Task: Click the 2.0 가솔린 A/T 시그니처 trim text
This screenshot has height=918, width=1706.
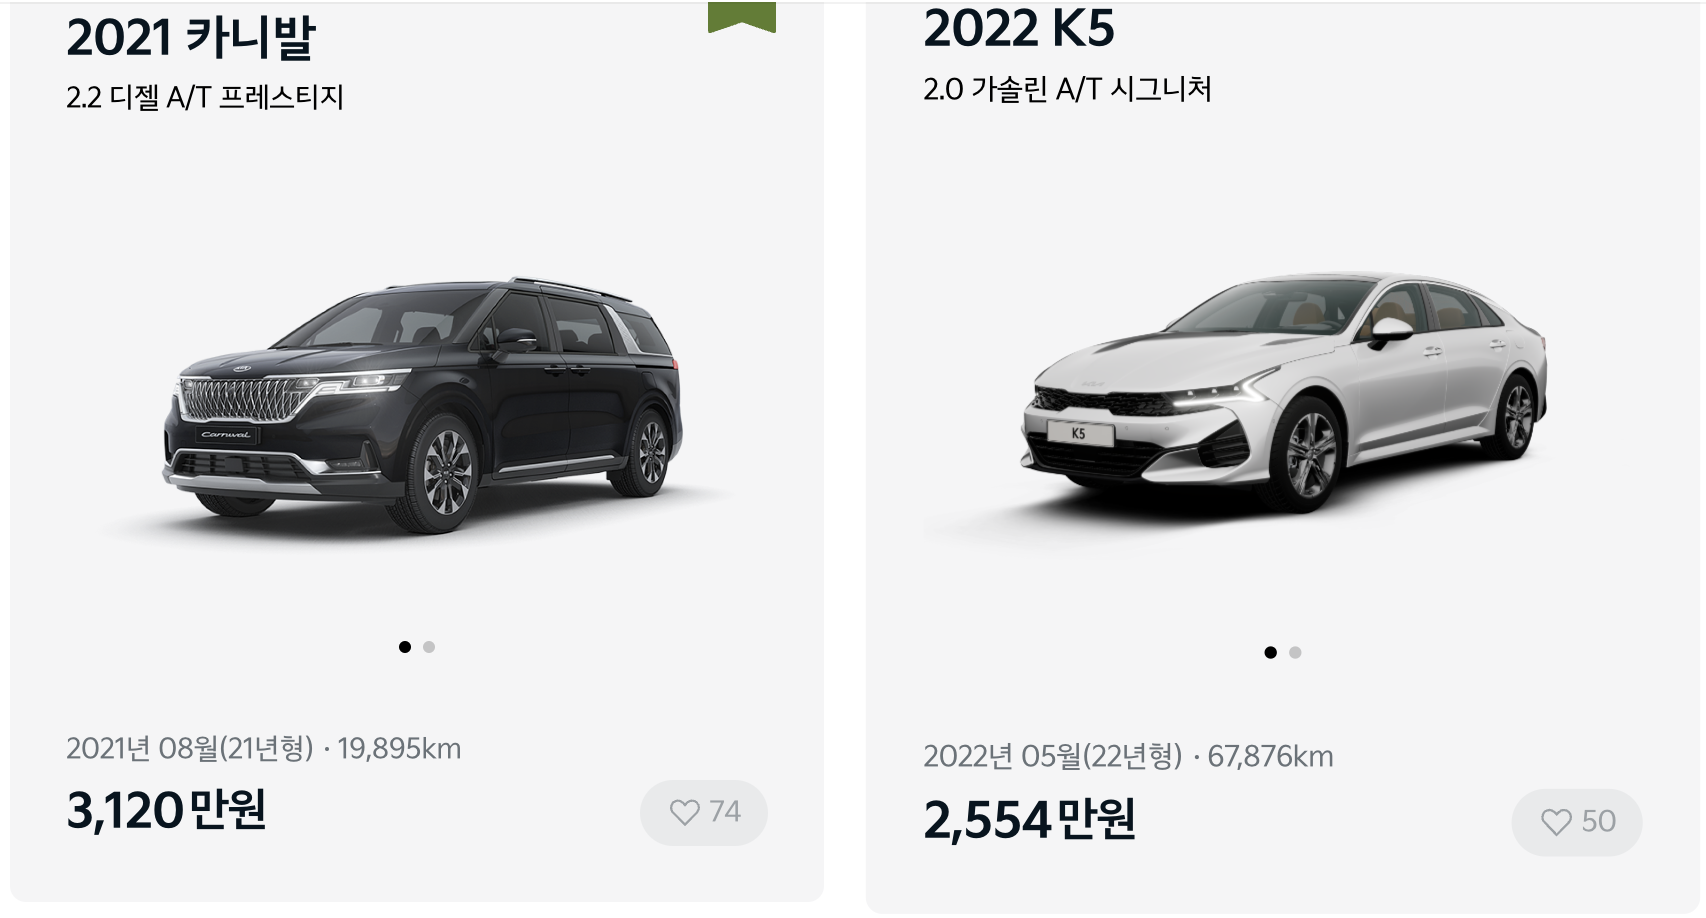Action: tap(1067, 89)
